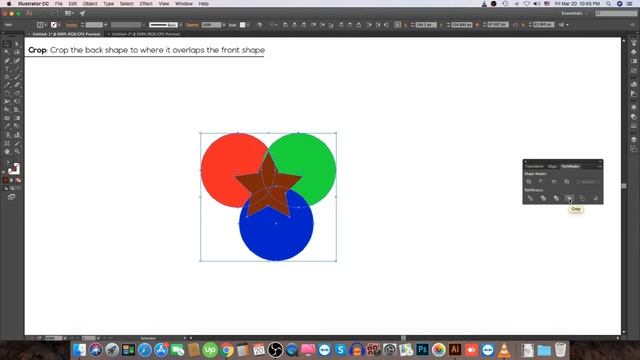This screenshot has height=360, width=640.
Task: Open Photoshop from the Dock
Action: (x=422, y=350)
